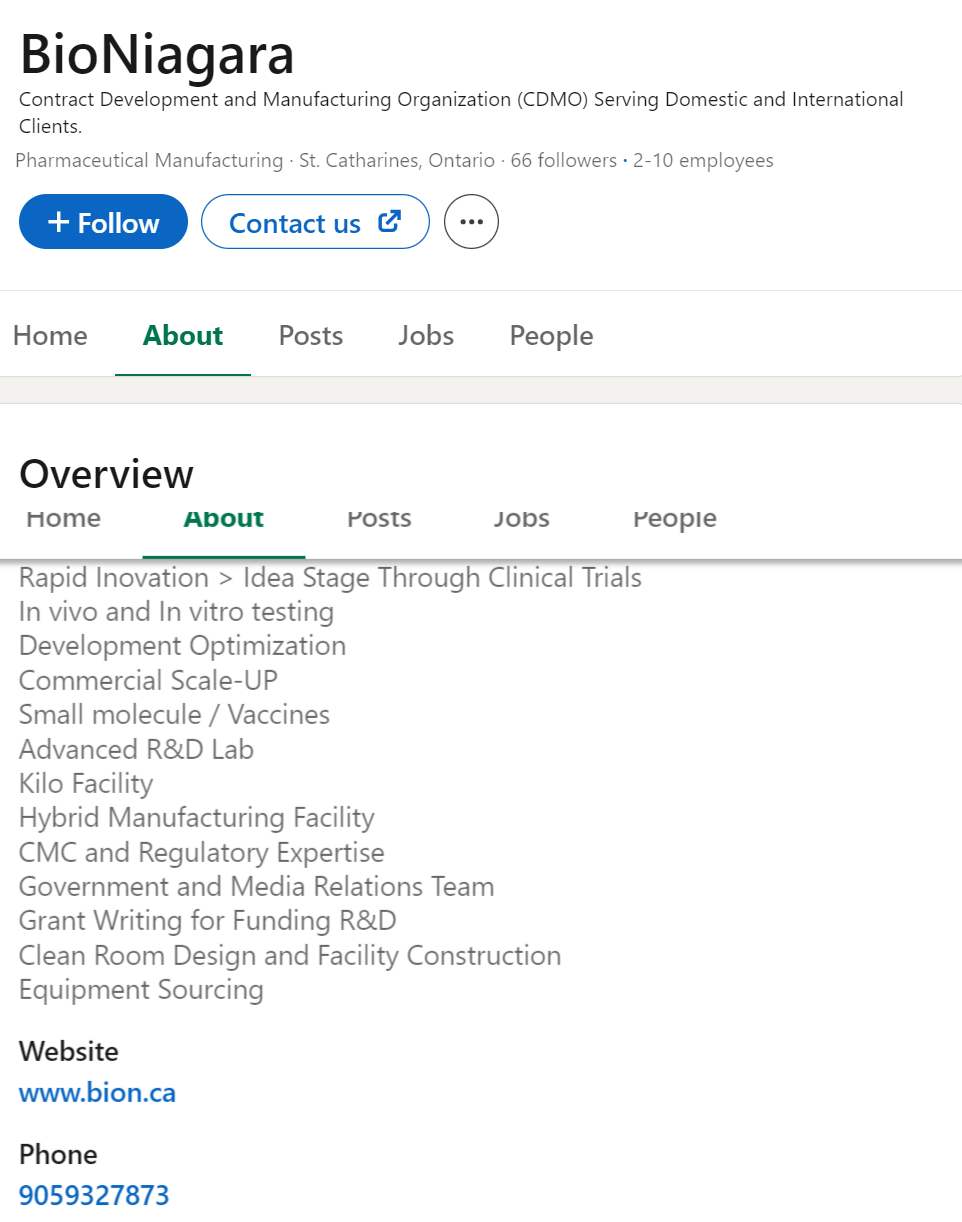Open the three-dots more options menu
The image size is (962, 1222).
pos(471,222)
